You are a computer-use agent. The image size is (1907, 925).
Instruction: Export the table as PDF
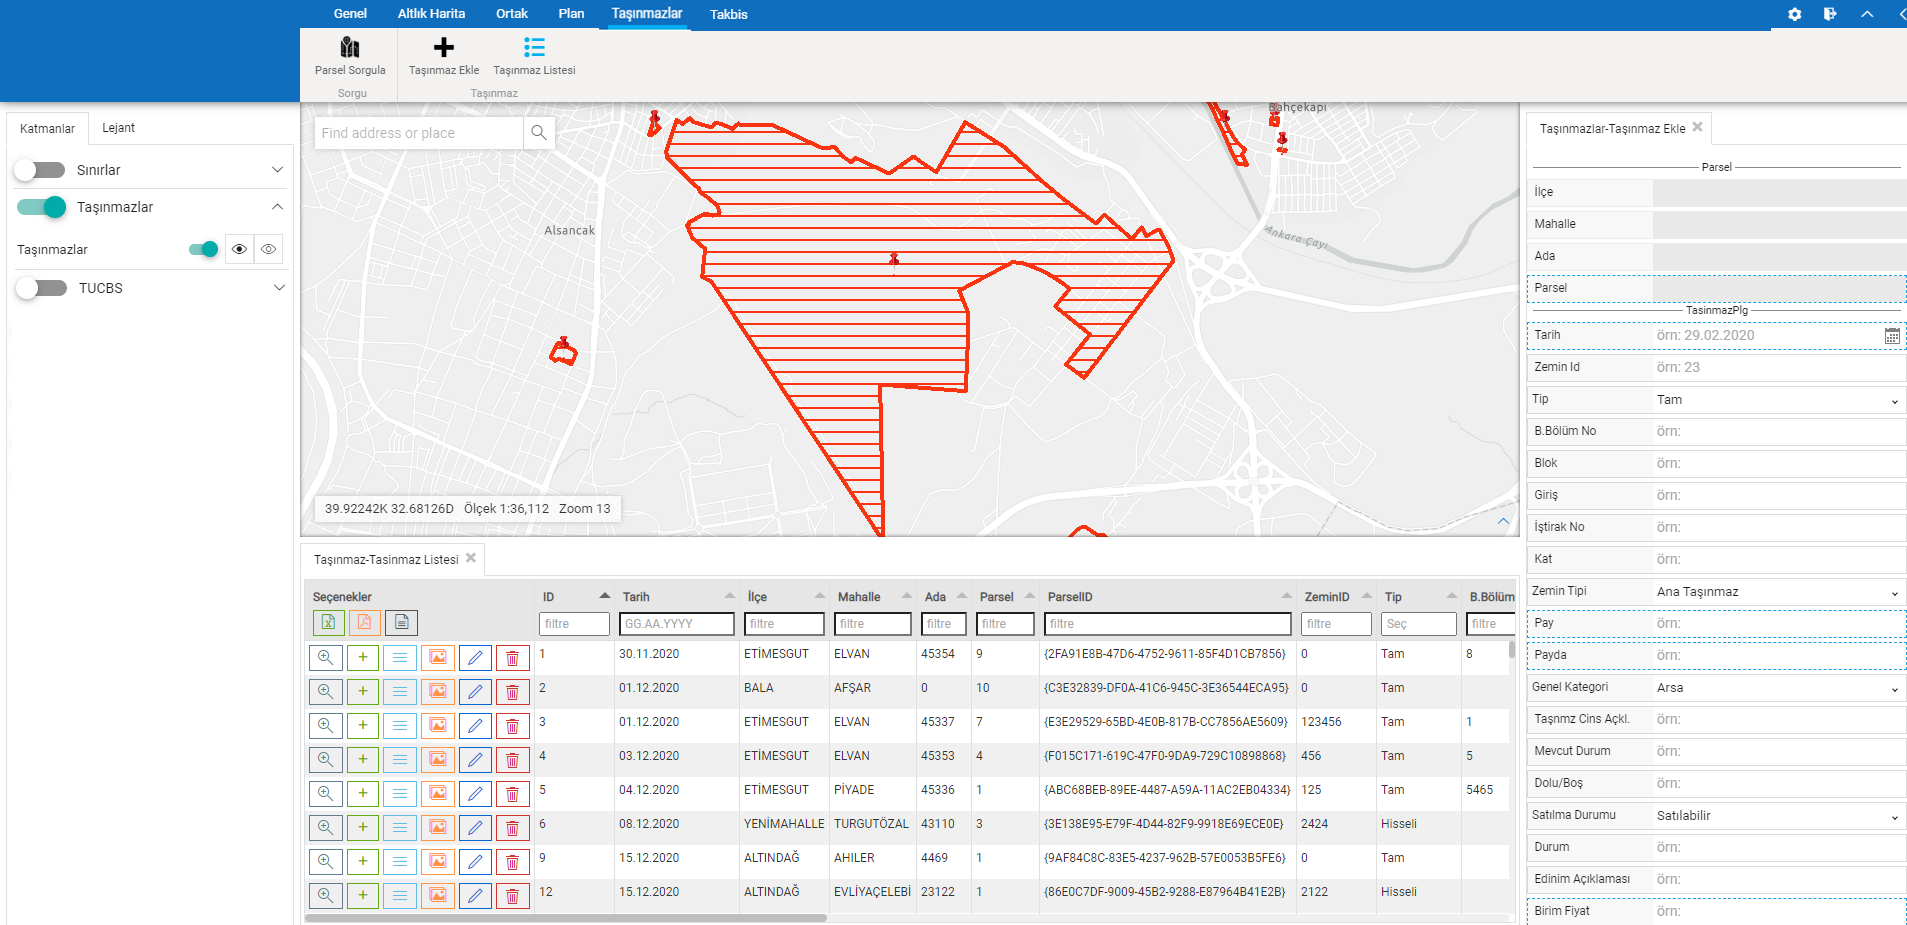[364, 622]
